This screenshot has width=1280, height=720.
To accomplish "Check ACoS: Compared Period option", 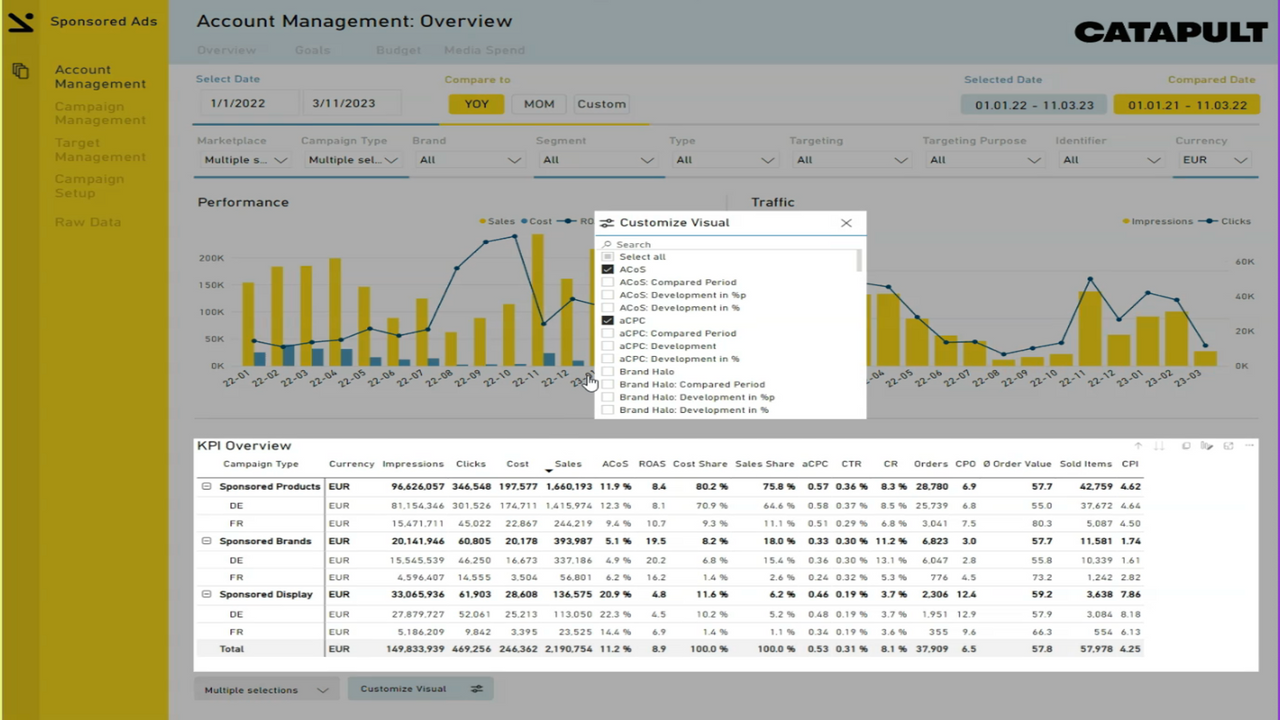I will 607,283.
